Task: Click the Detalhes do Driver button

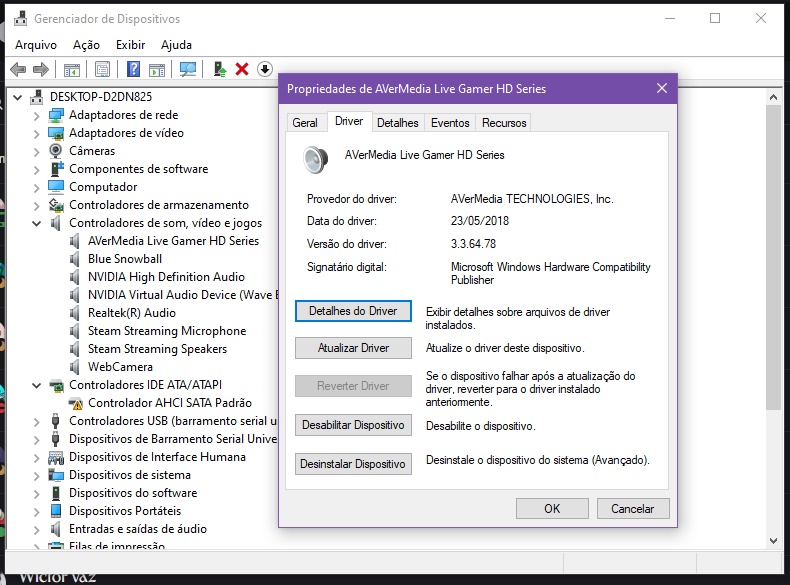Action: (353, 311)
